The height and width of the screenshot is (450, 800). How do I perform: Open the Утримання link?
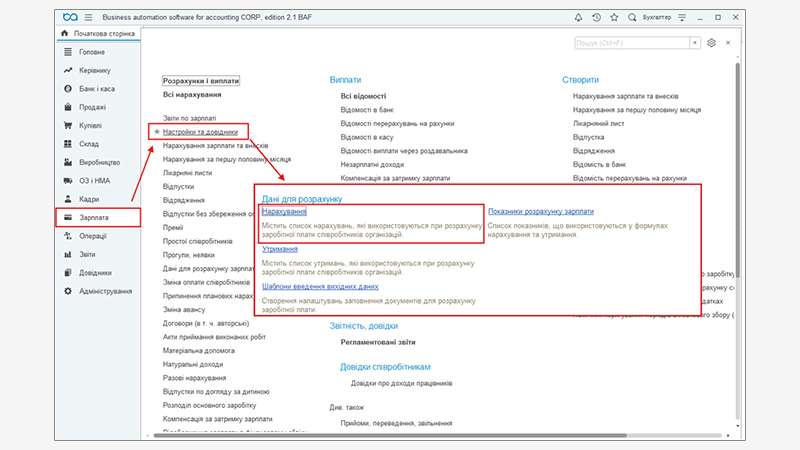(279, 249)
